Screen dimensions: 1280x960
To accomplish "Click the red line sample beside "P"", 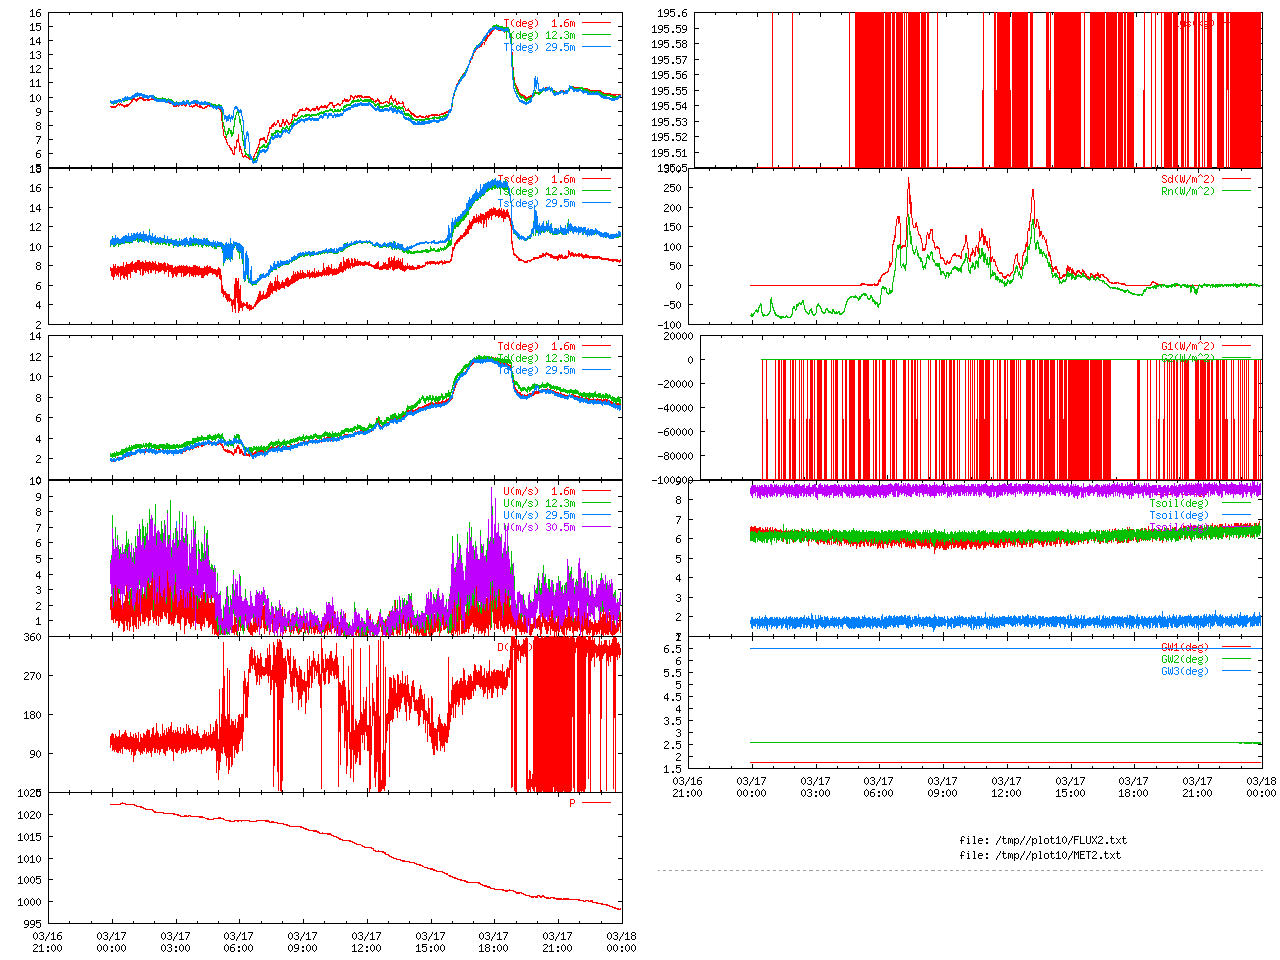I will 597,804.
